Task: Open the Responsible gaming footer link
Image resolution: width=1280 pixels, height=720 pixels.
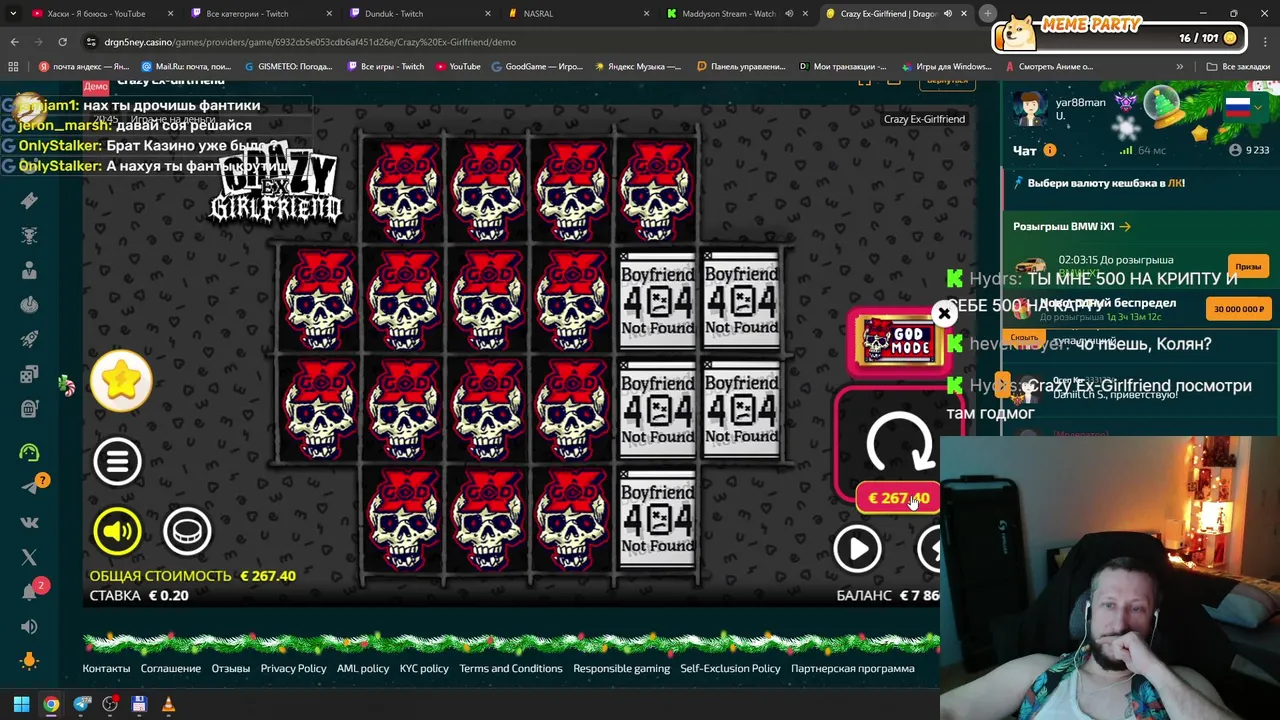Action: pyautogui.click(x=621, y=668)
